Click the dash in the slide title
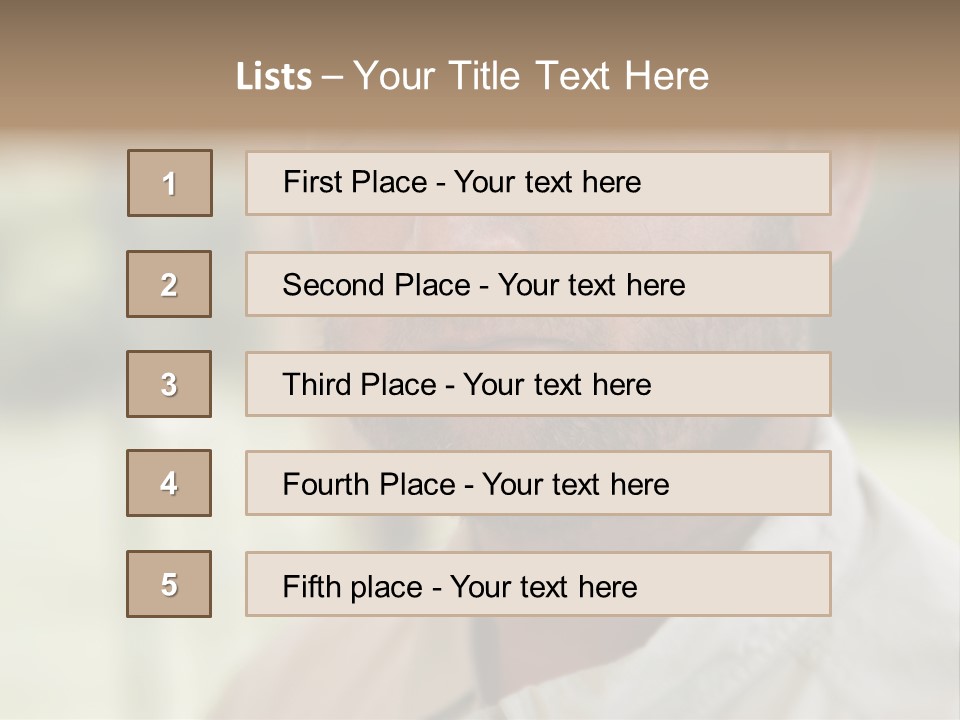Screen dimensions: 960x720 332,77
